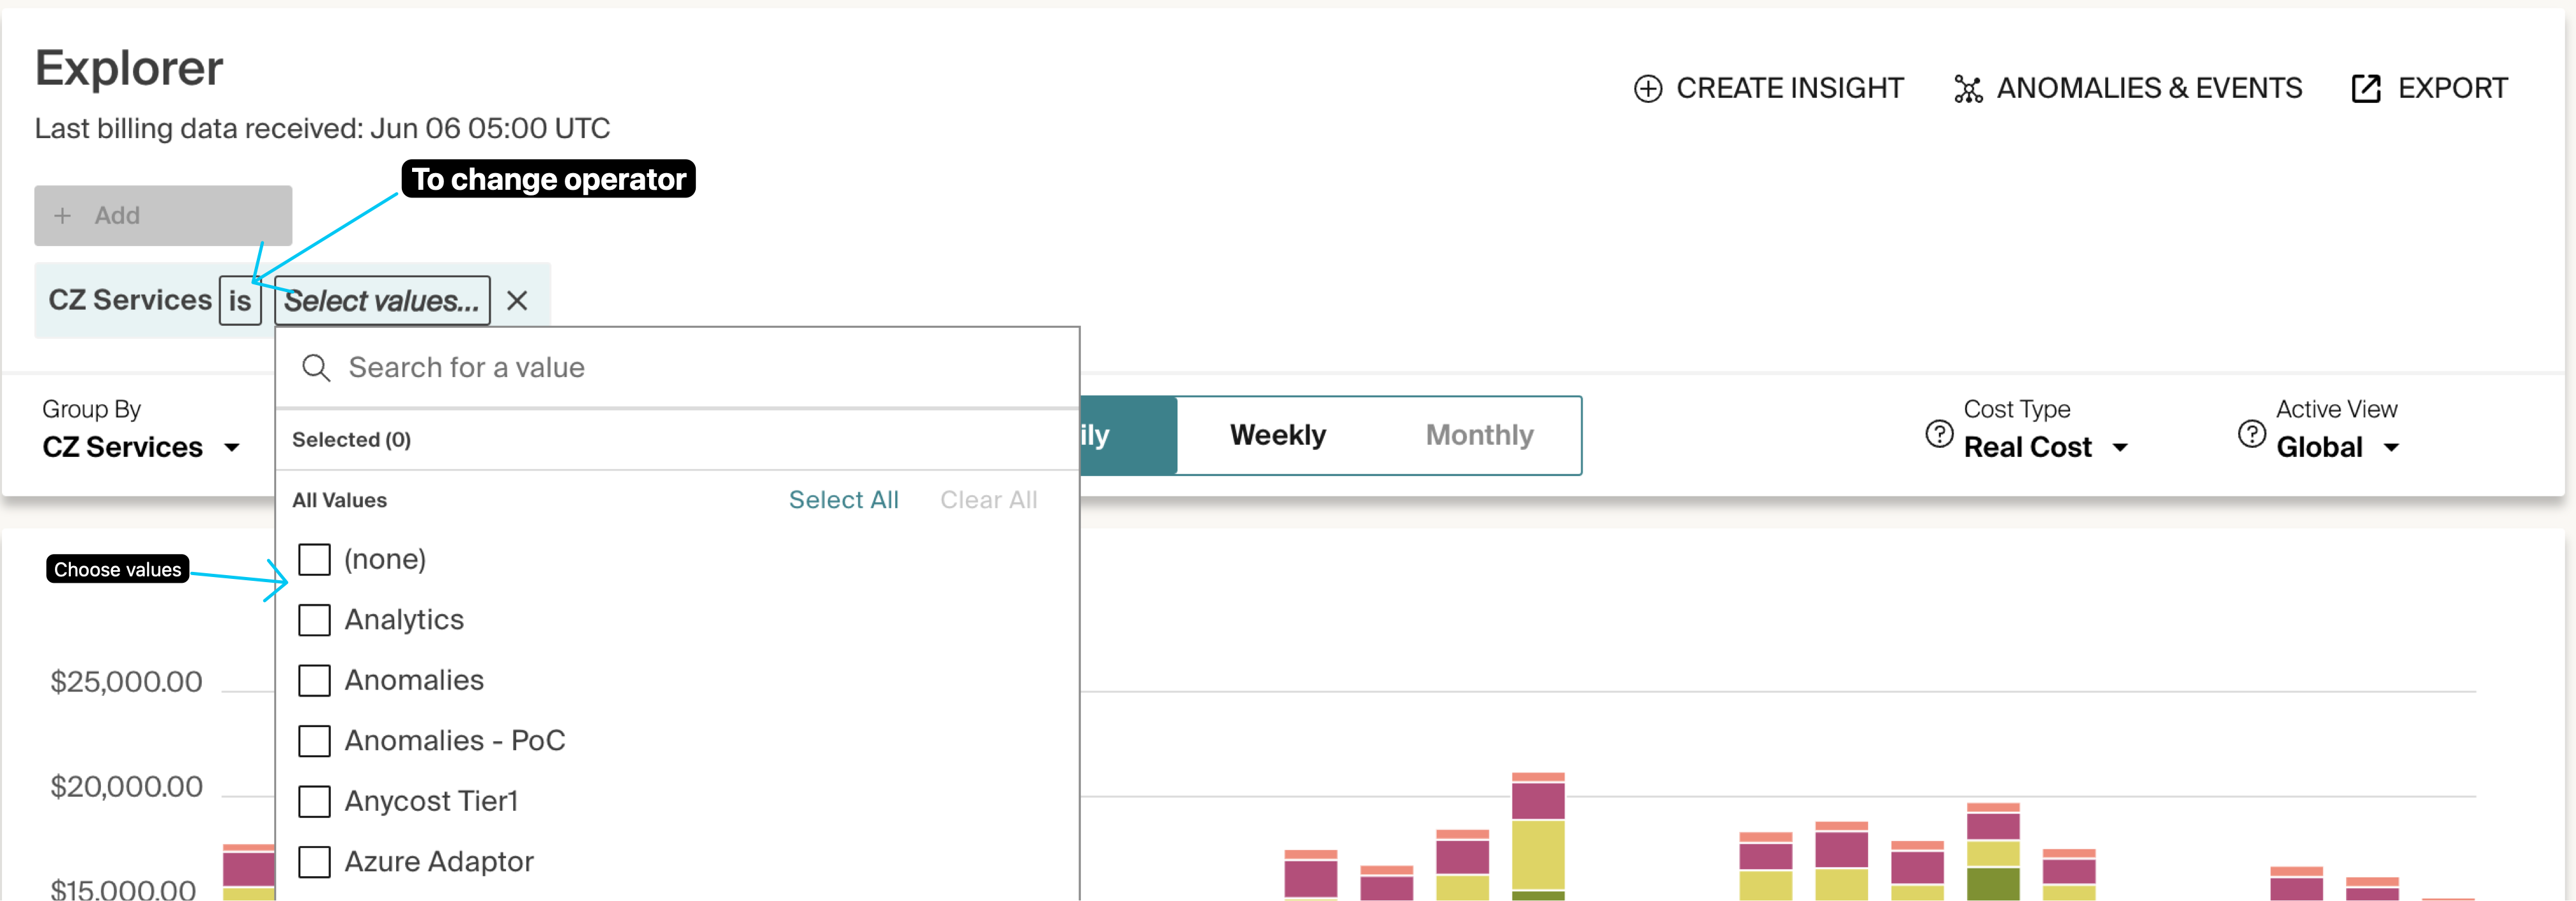Switch to Monthly granularity tab

[x=1479, y=435]
